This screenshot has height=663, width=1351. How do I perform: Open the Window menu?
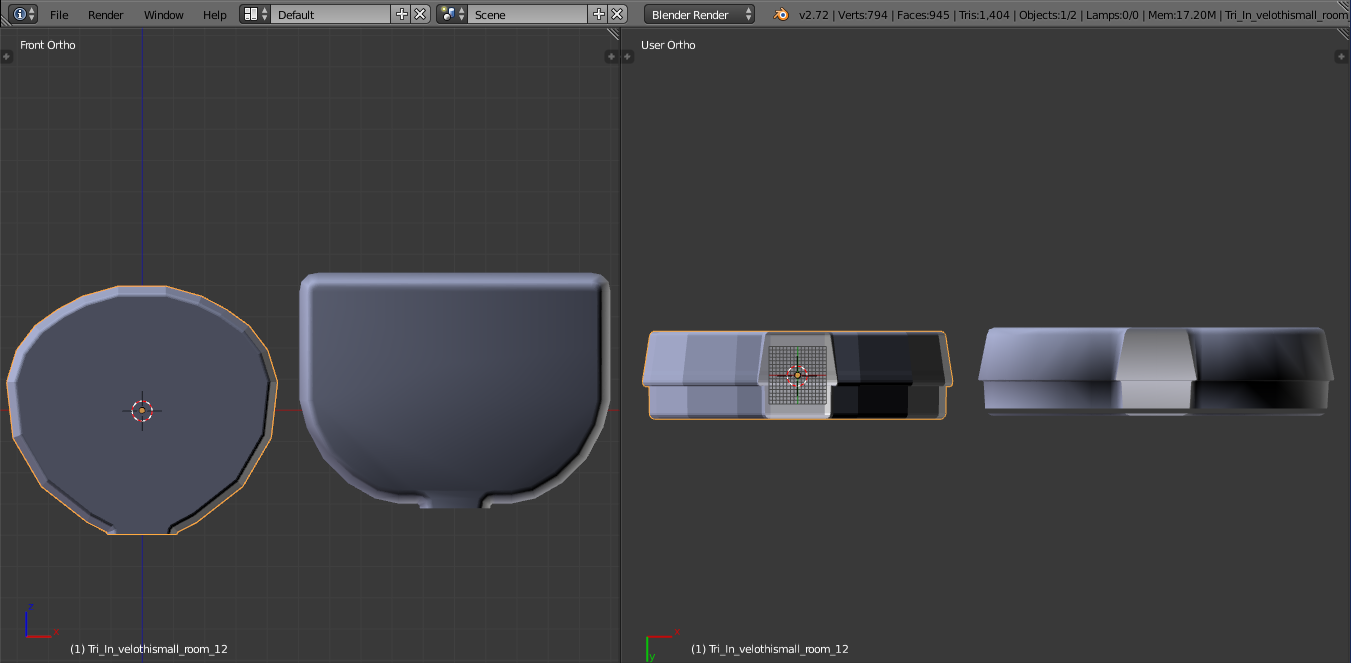(x=164, y=15)
